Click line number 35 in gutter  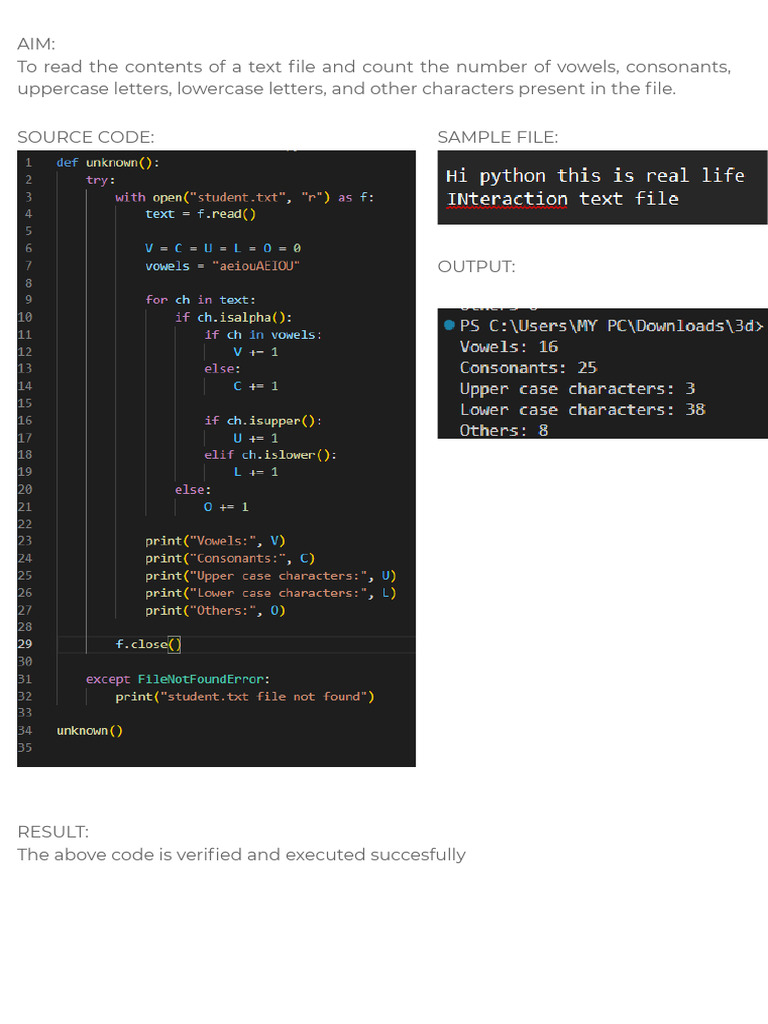pyautogui.click(x=25, y=747)
